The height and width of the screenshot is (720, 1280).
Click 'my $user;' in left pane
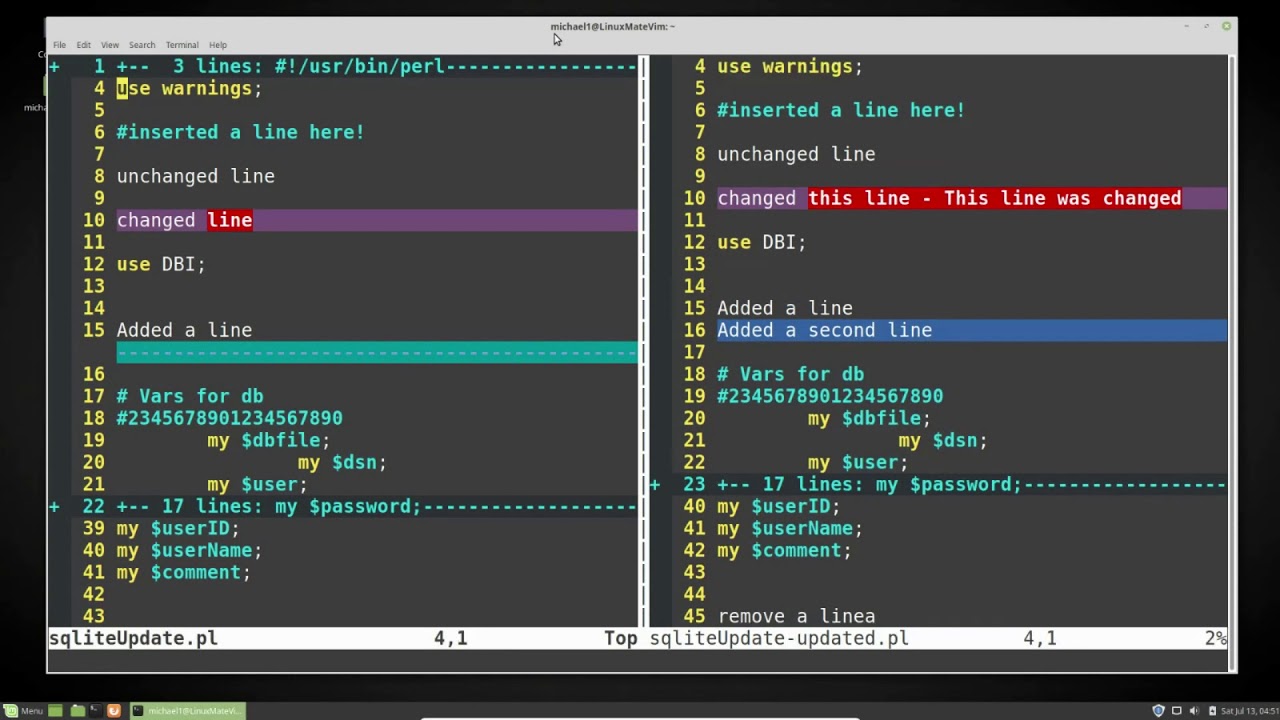pos(258,485)
